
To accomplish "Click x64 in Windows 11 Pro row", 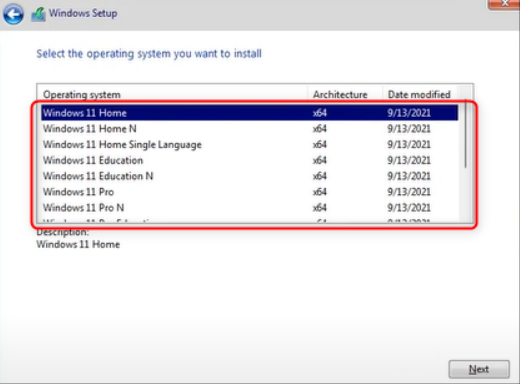I will (320, 192).
